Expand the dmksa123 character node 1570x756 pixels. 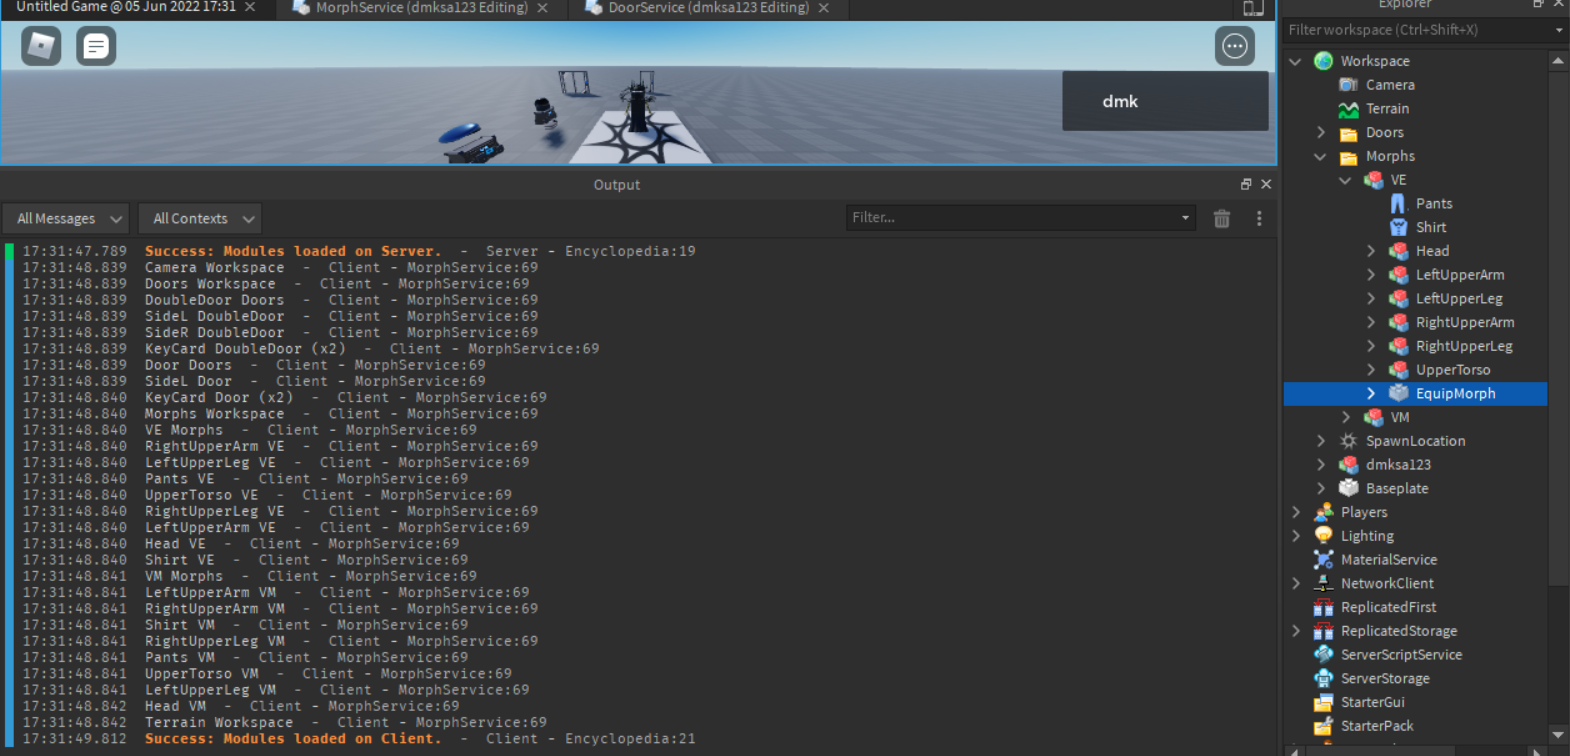pyautogui.click(x=1321, y=465)
